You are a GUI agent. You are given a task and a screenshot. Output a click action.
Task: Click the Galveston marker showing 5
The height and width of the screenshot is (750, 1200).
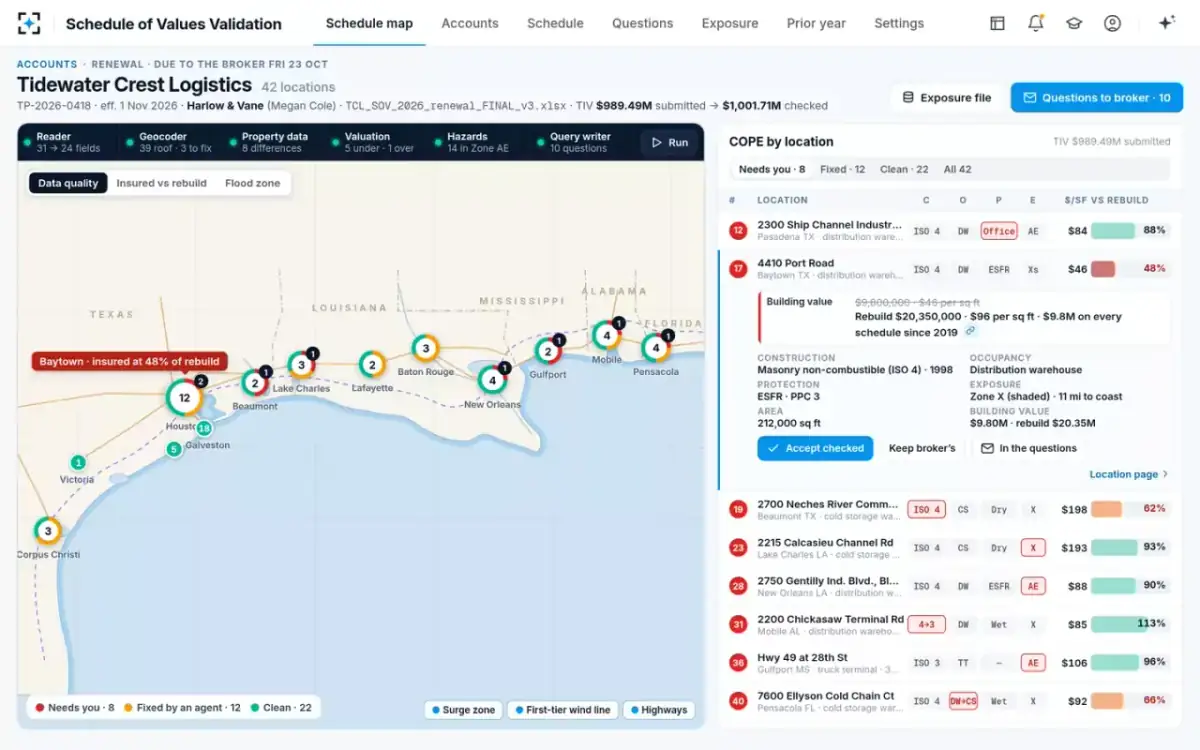pos(174,449)
